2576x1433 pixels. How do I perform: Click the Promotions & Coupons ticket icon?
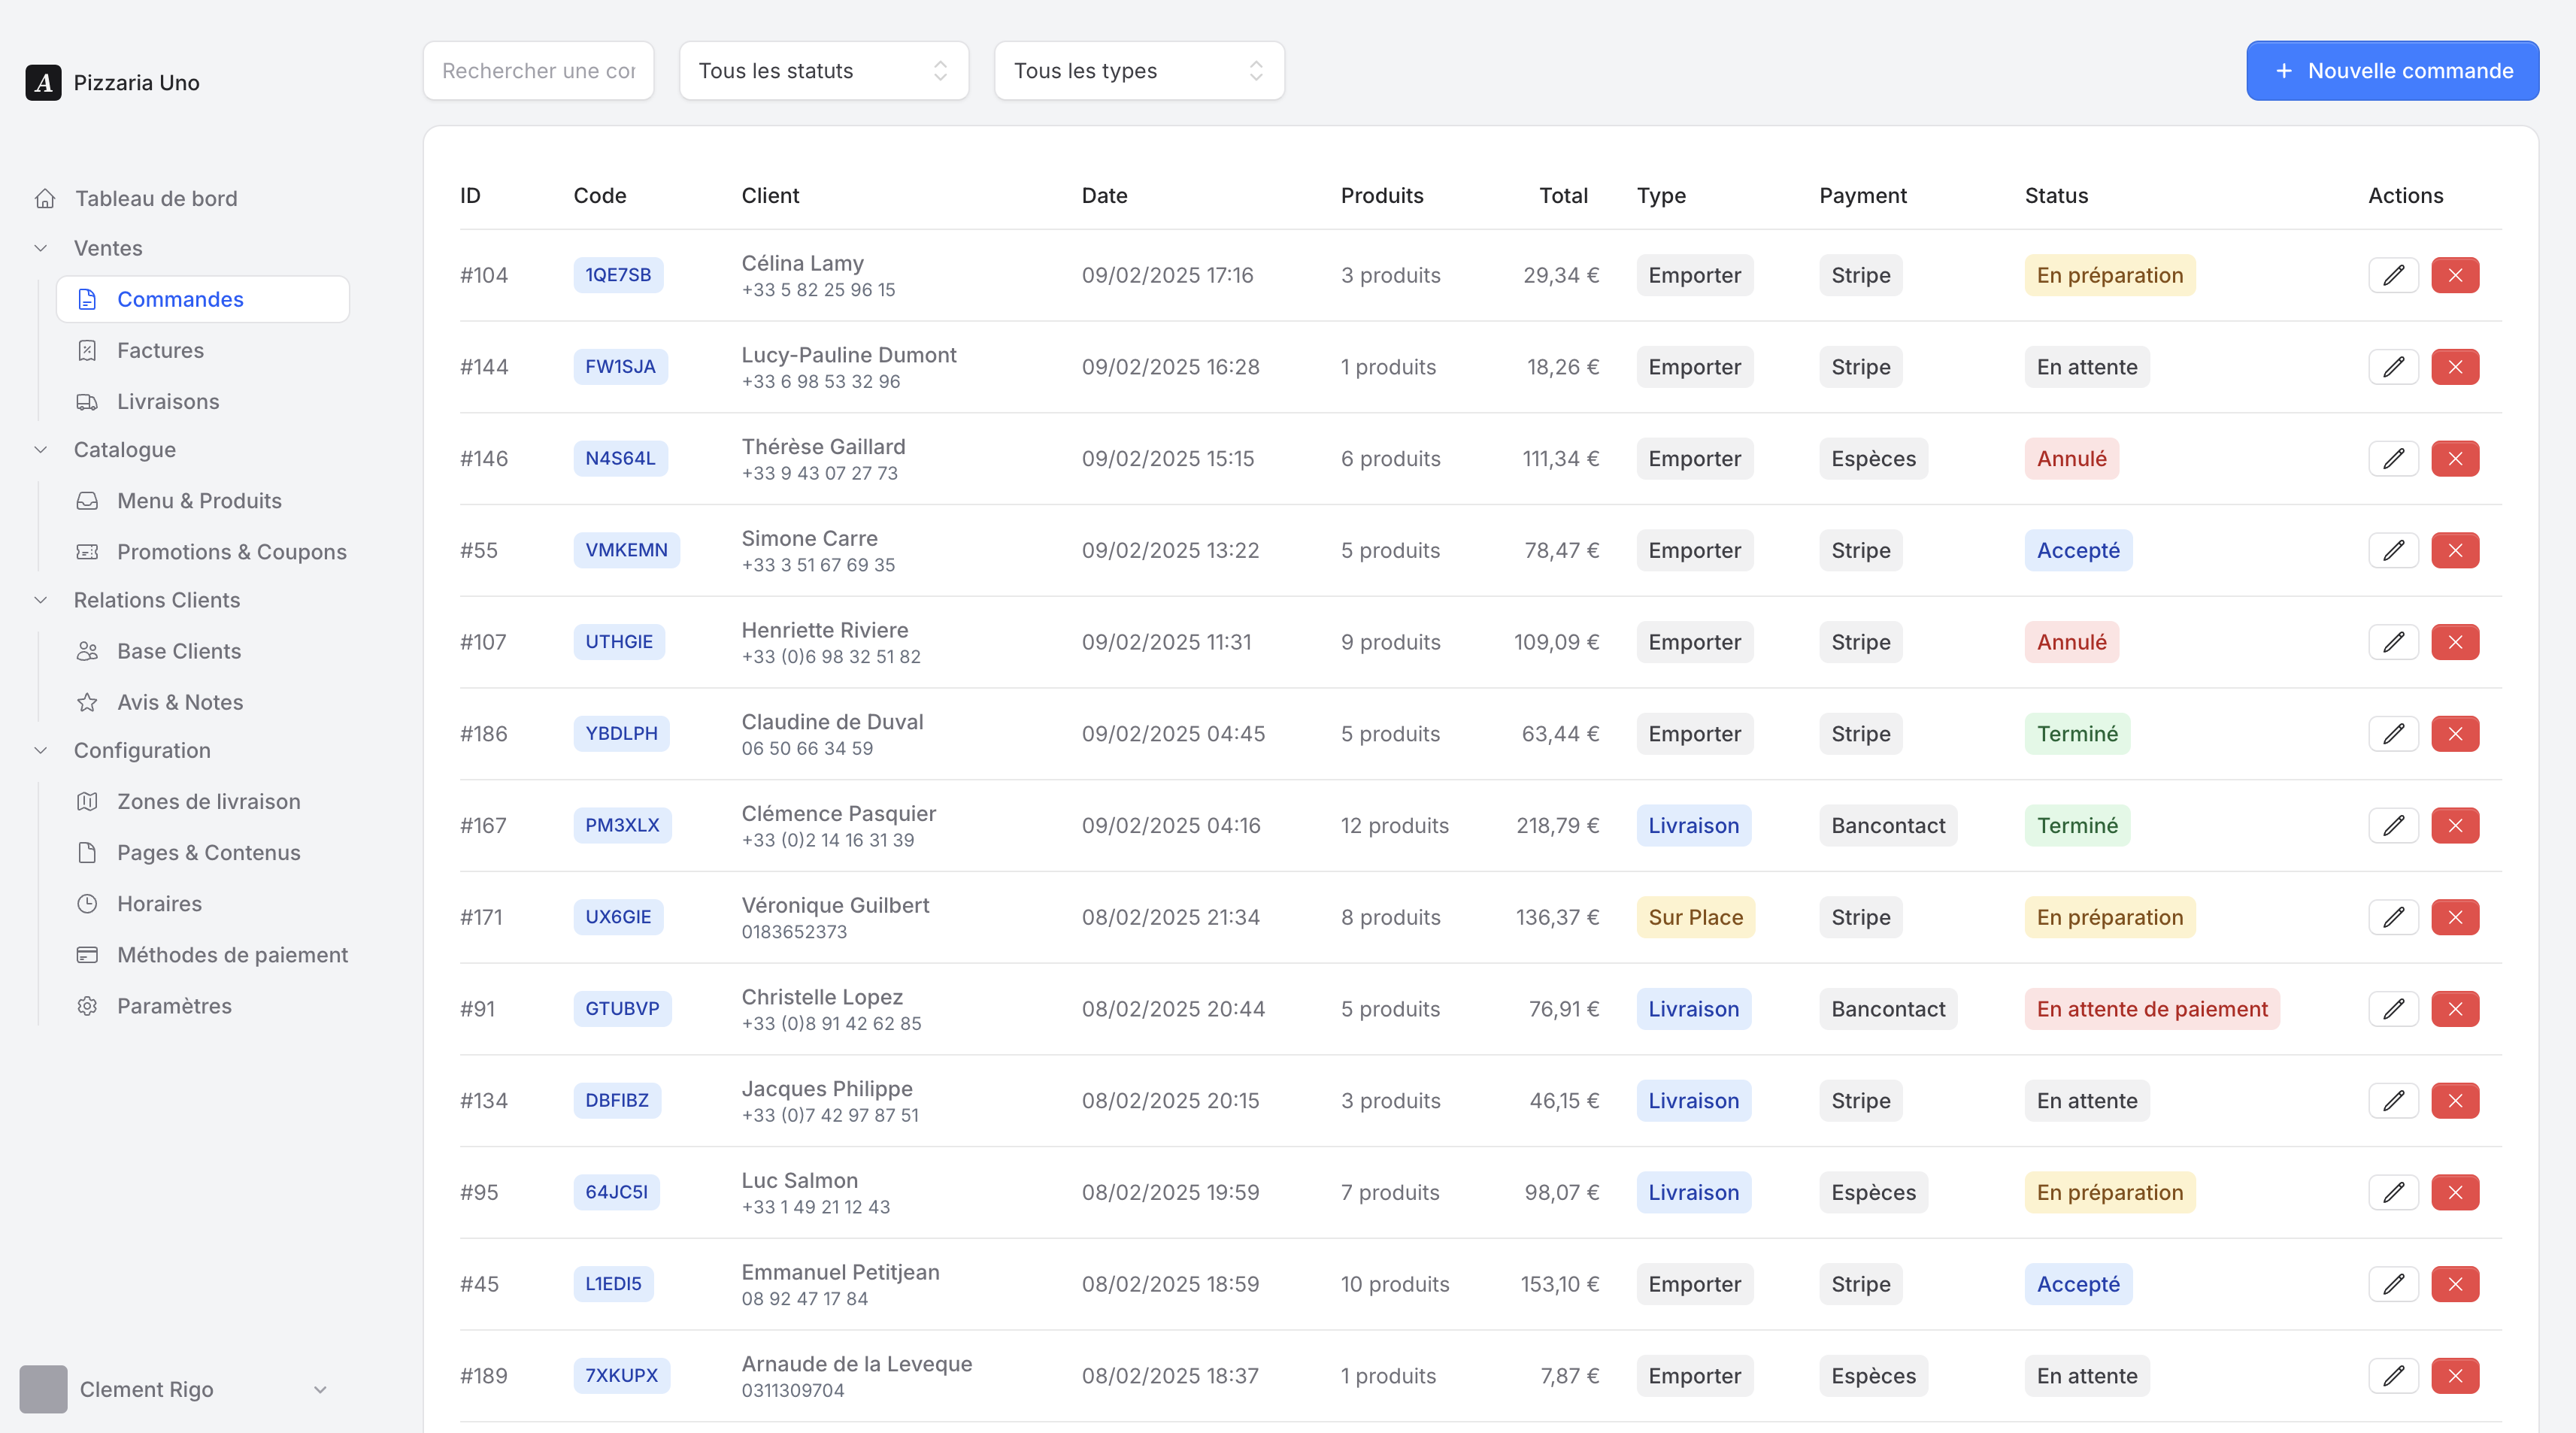pos(87,551)
